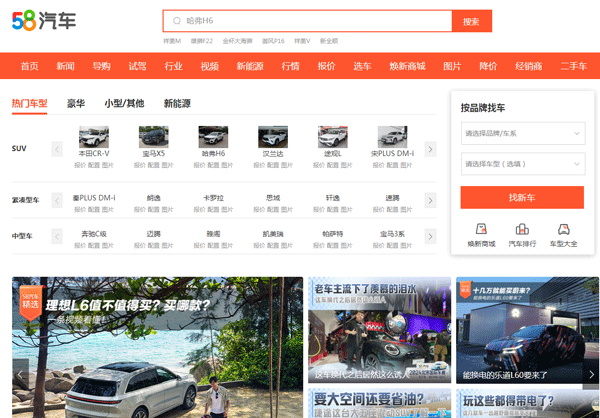Open 降价 navigation item
This screenshot has width=600, height=418.
(x=488, y=66)
